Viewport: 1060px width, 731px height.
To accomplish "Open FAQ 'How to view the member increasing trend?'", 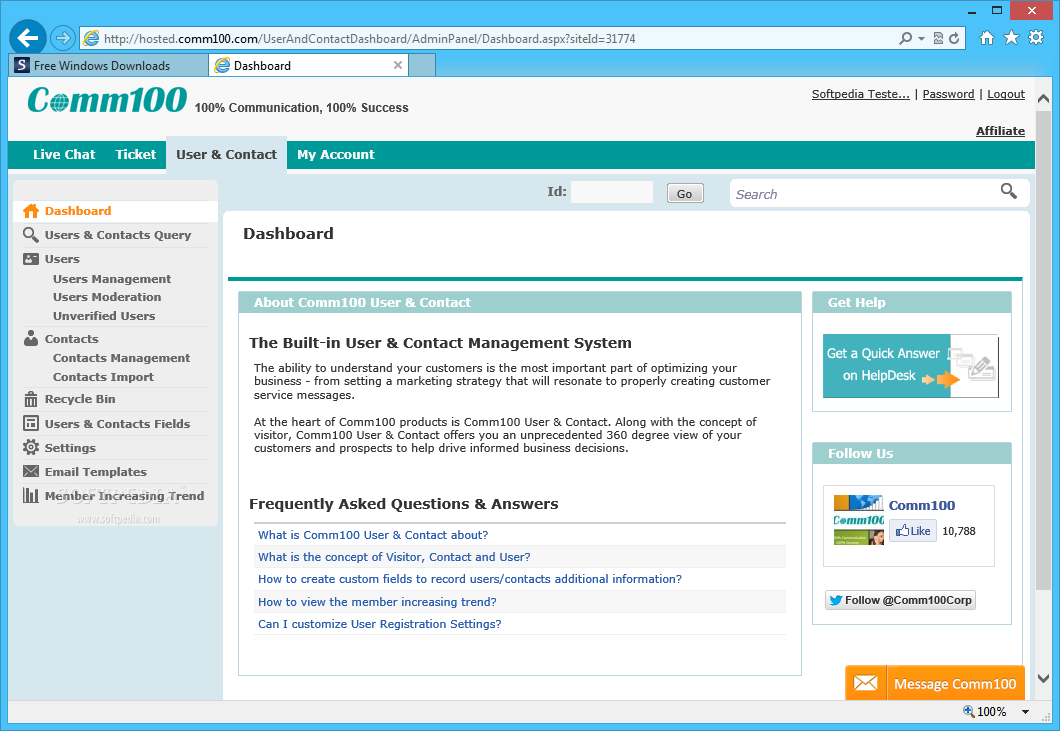I will click(377, 602).
